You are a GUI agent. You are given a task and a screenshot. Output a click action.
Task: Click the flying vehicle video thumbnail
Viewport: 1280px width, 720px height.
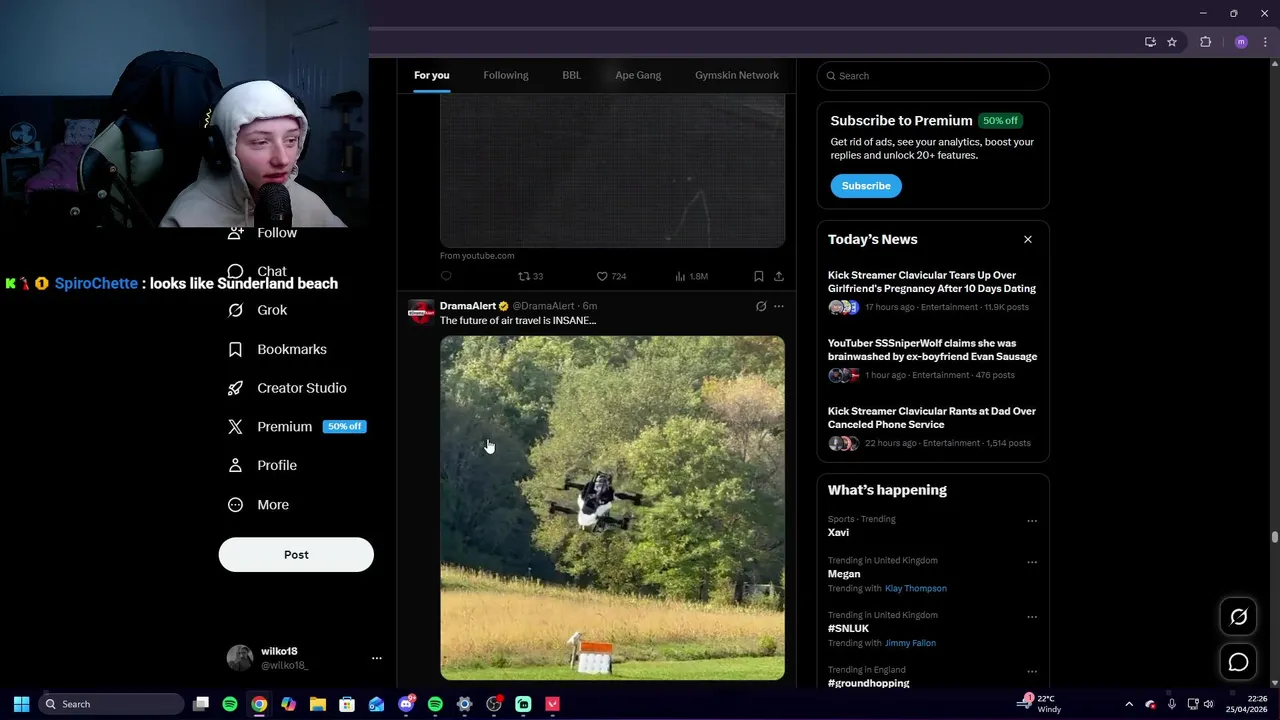click(x=612, y=508)
